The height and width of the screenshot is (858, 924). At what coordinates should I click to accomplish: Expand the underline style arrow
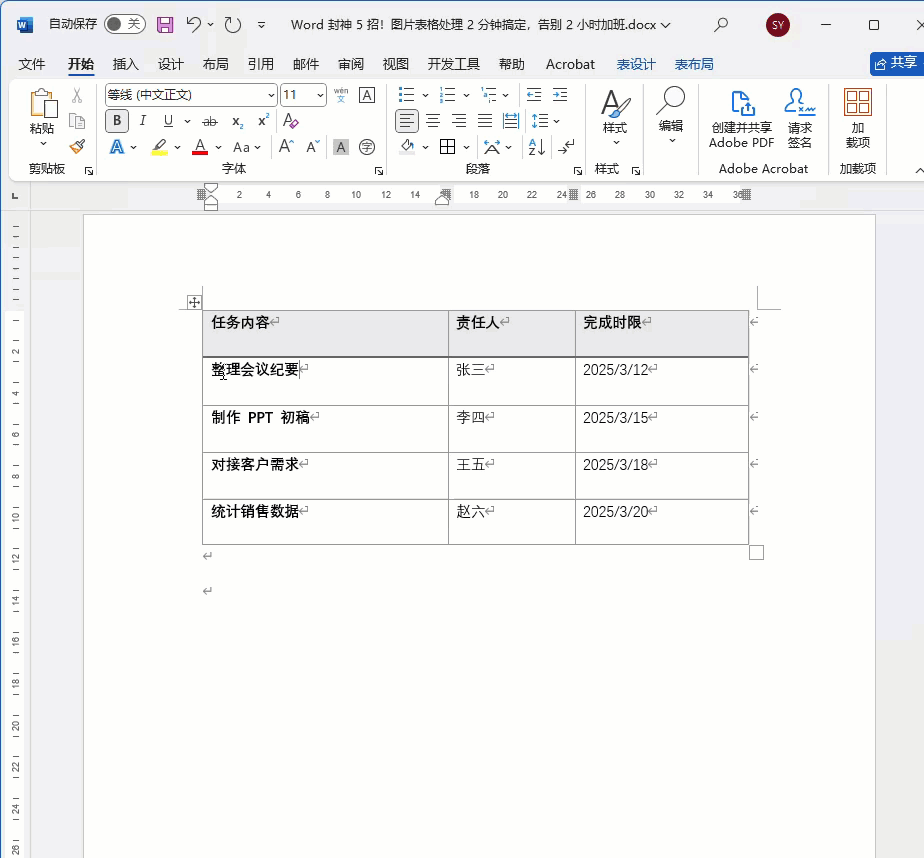coord(187,121)
